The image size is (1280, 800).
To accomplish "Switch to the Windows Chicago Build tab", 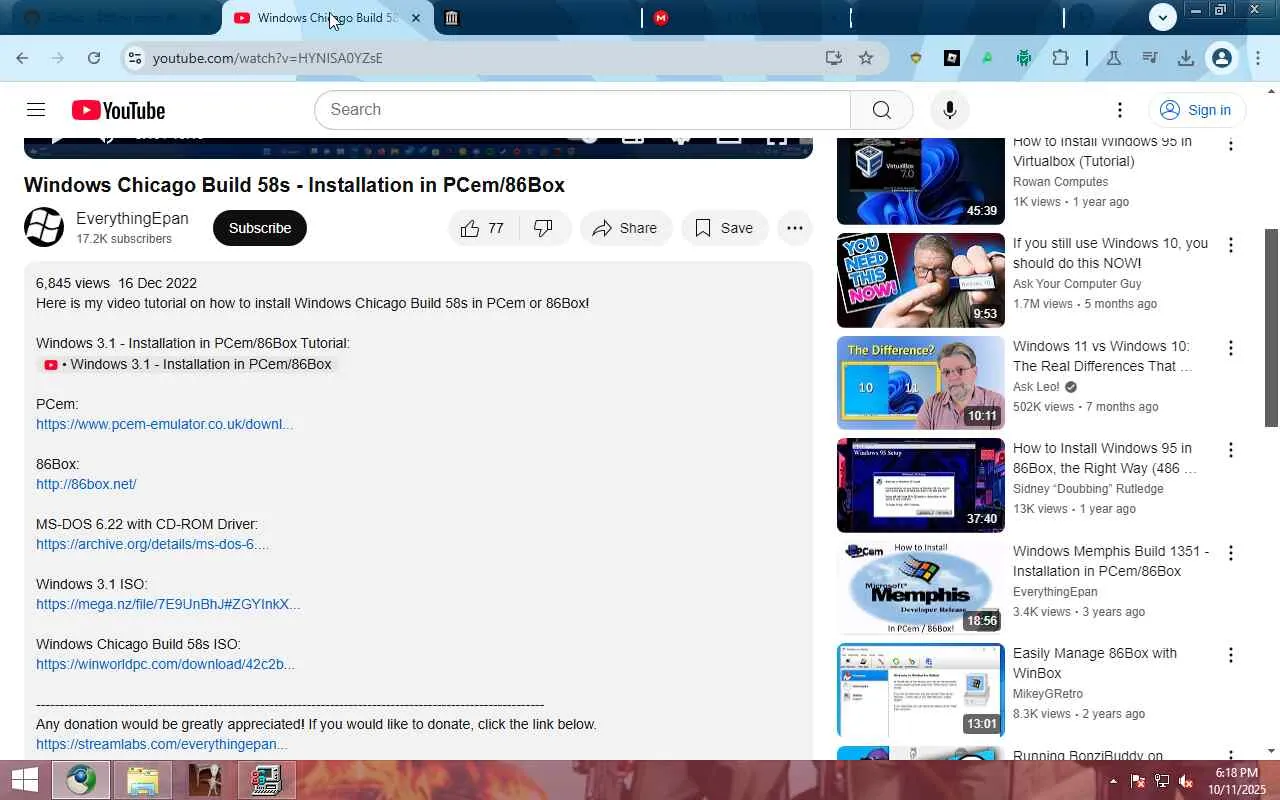I will [x=327, y=18].
